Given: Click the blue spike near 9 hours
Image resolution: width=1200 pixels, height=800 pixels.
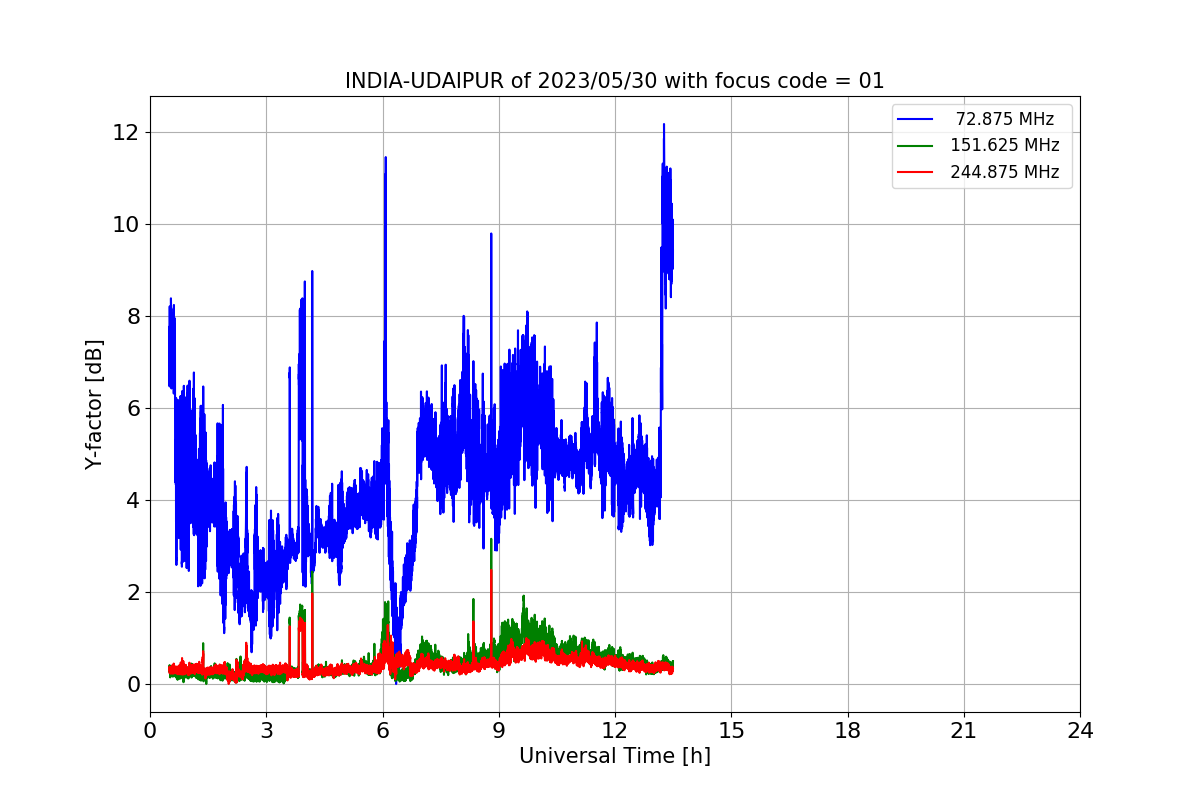Looking at the screenshot, I should [x=491, y=234].
